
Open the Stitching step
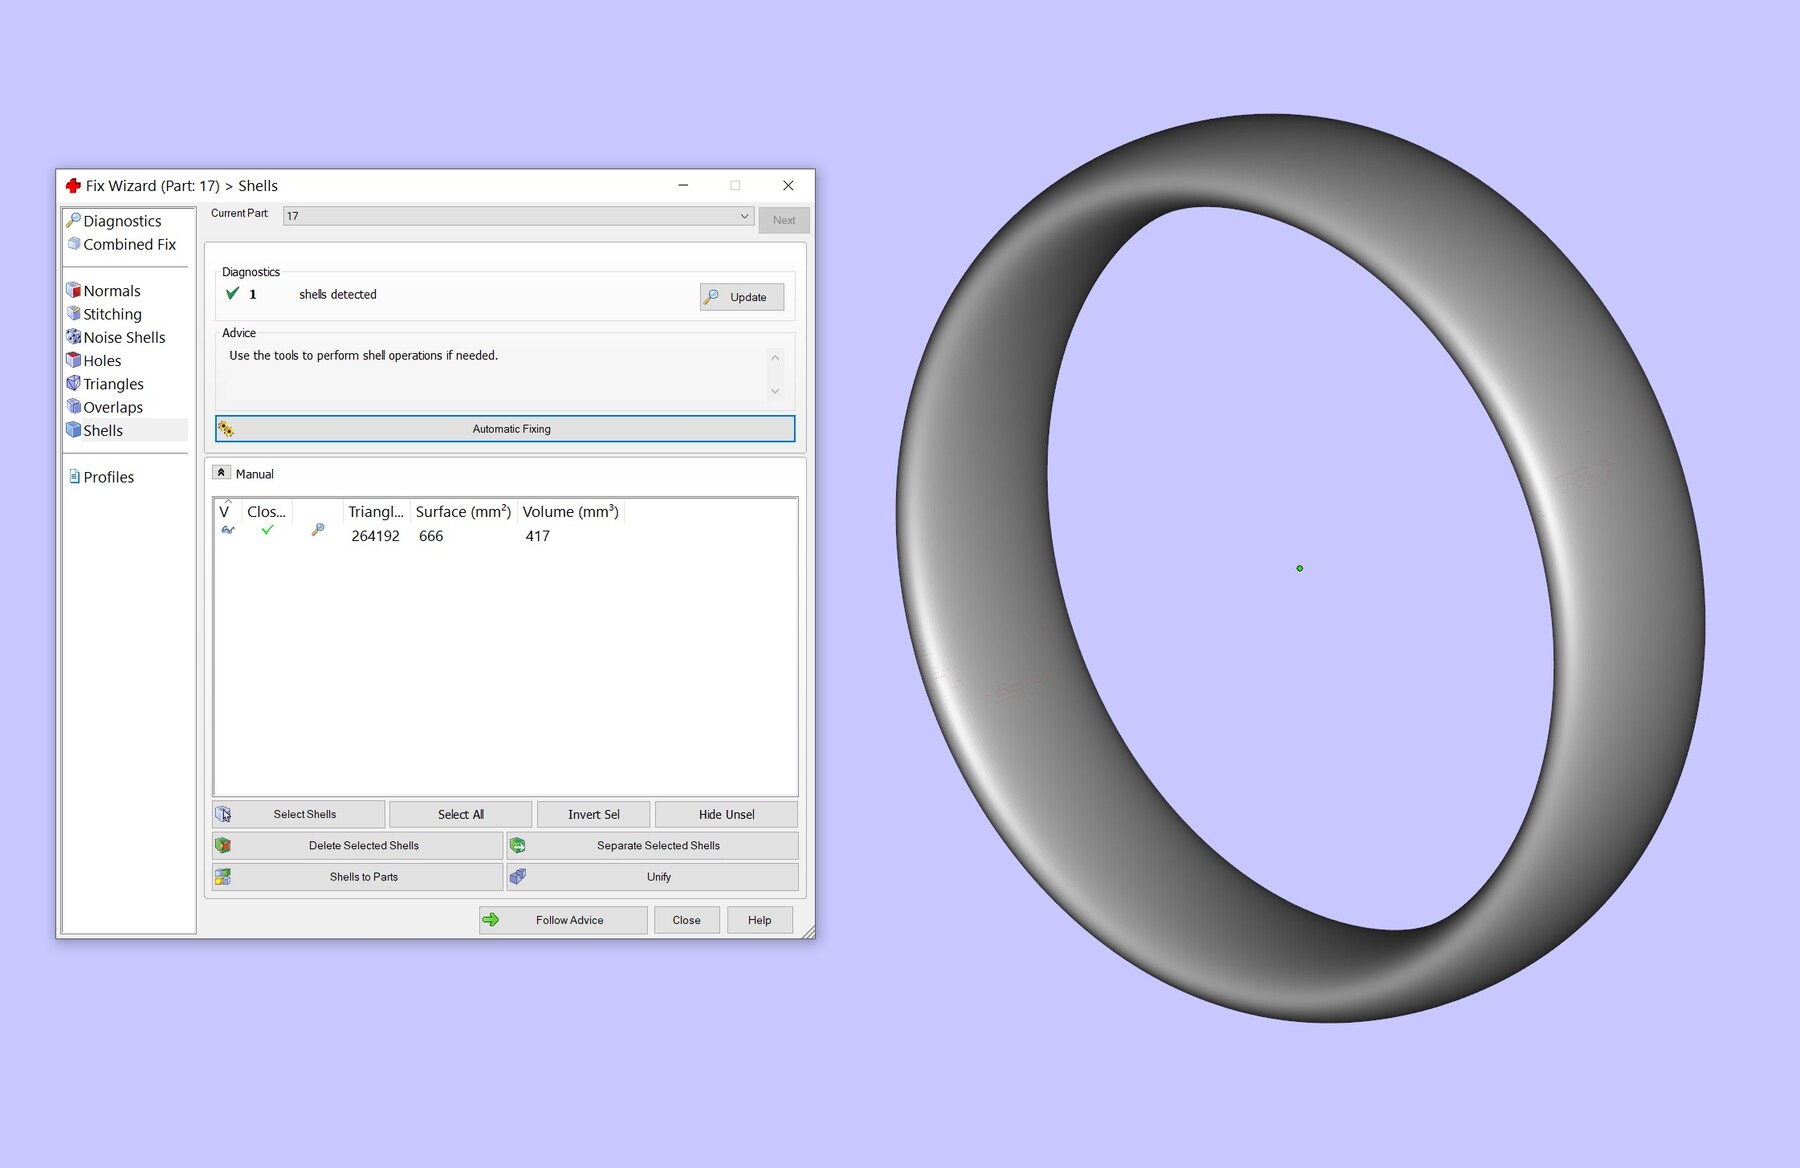point(112,314)
